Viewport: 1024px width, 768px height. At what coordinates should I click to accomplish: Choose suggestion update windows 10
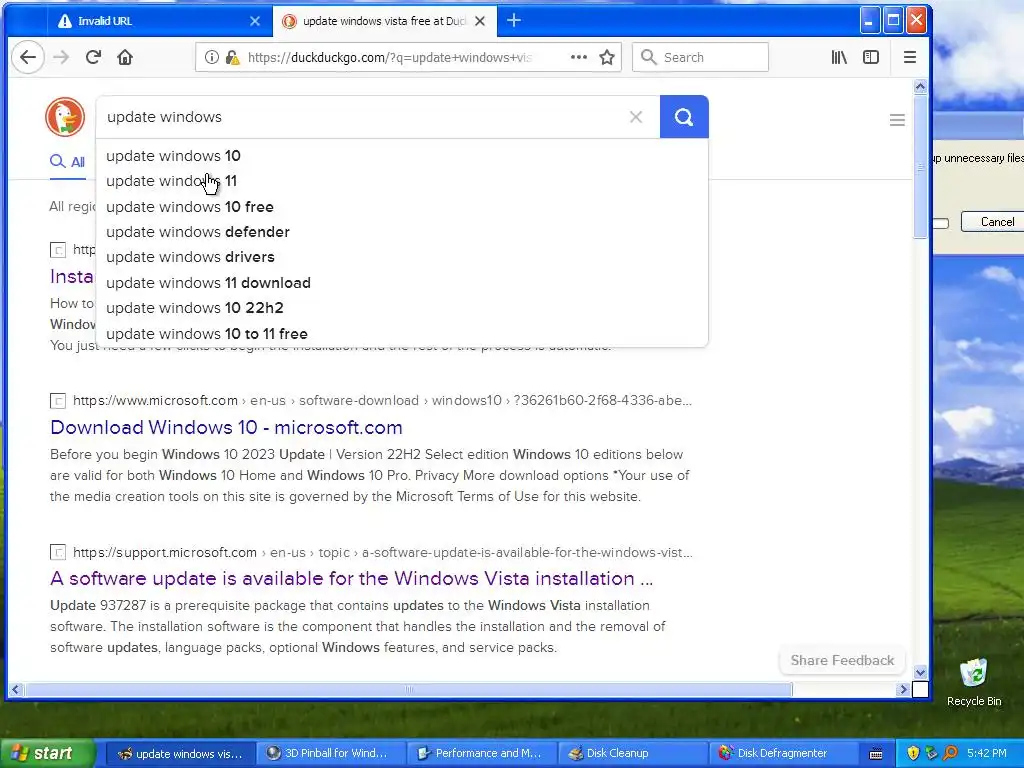[402, 156]
